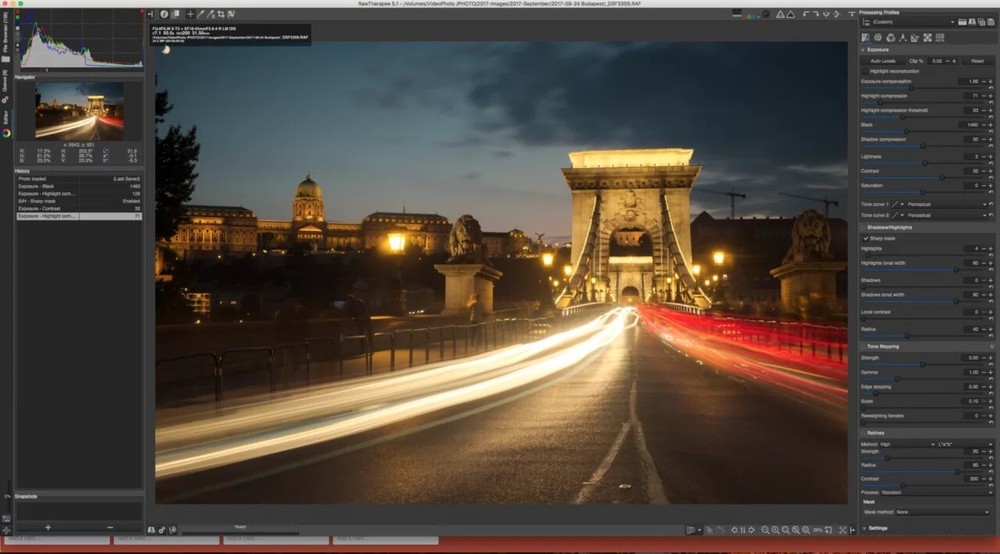This screenshot has height=554, width=1000.
Task: Open Retinex Process Standard dropdown
Action: point(935,492)
